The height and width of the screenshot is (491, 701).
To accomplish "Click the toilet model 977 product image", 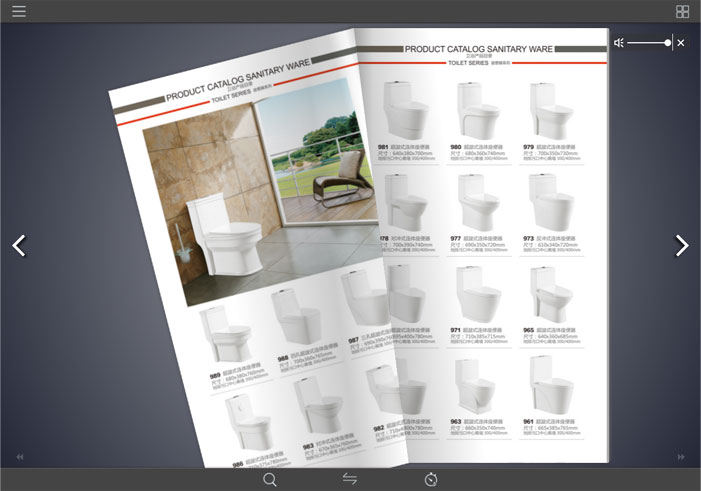I will (x=478, y=202).
